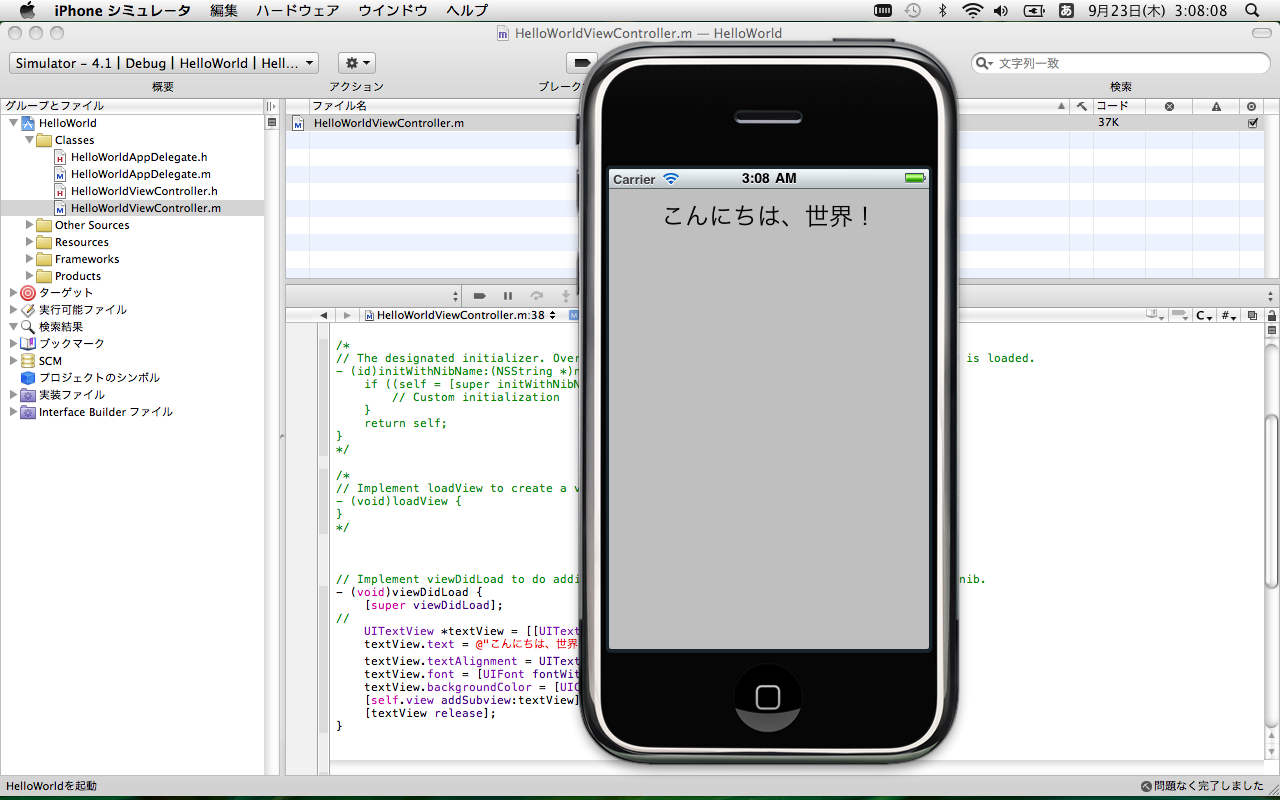The image size is (1280, 800).
Task: Open the Time Machine menu bar icon
Action: click(x=912, y=11)
